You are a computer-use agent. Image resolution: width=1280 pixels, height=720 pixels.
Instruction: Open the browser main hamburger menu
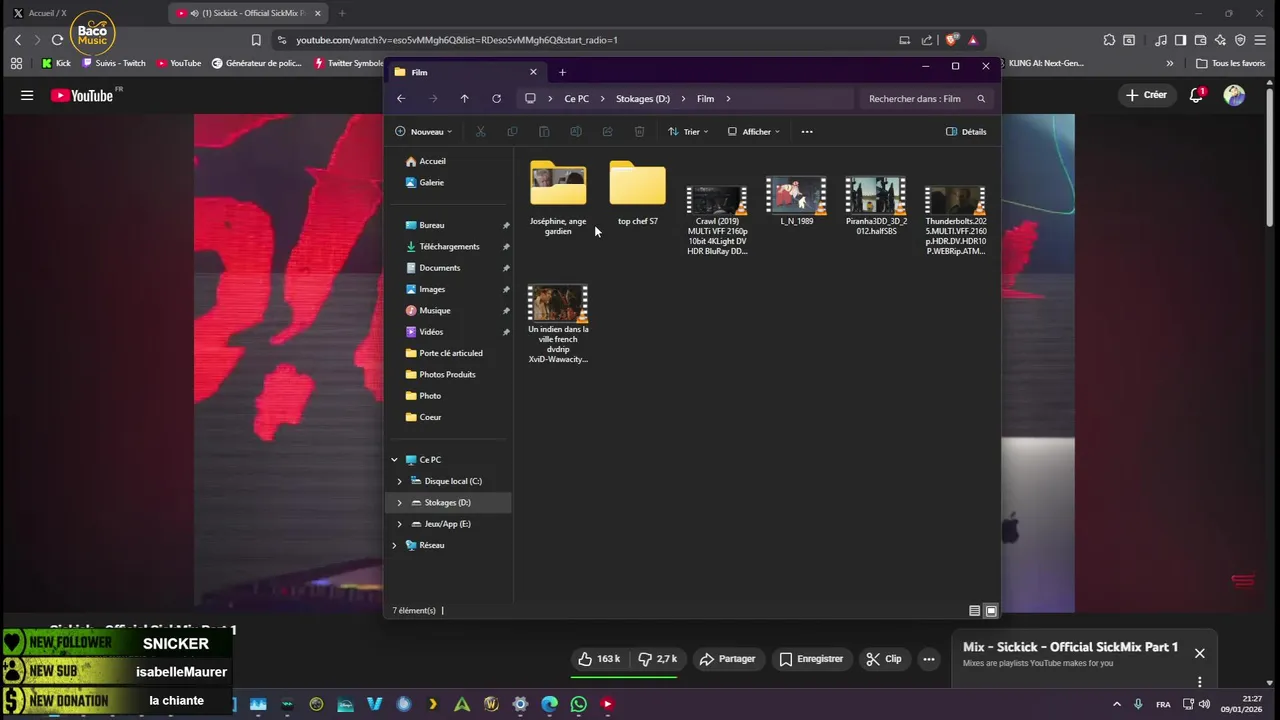tap(1259, 40)
